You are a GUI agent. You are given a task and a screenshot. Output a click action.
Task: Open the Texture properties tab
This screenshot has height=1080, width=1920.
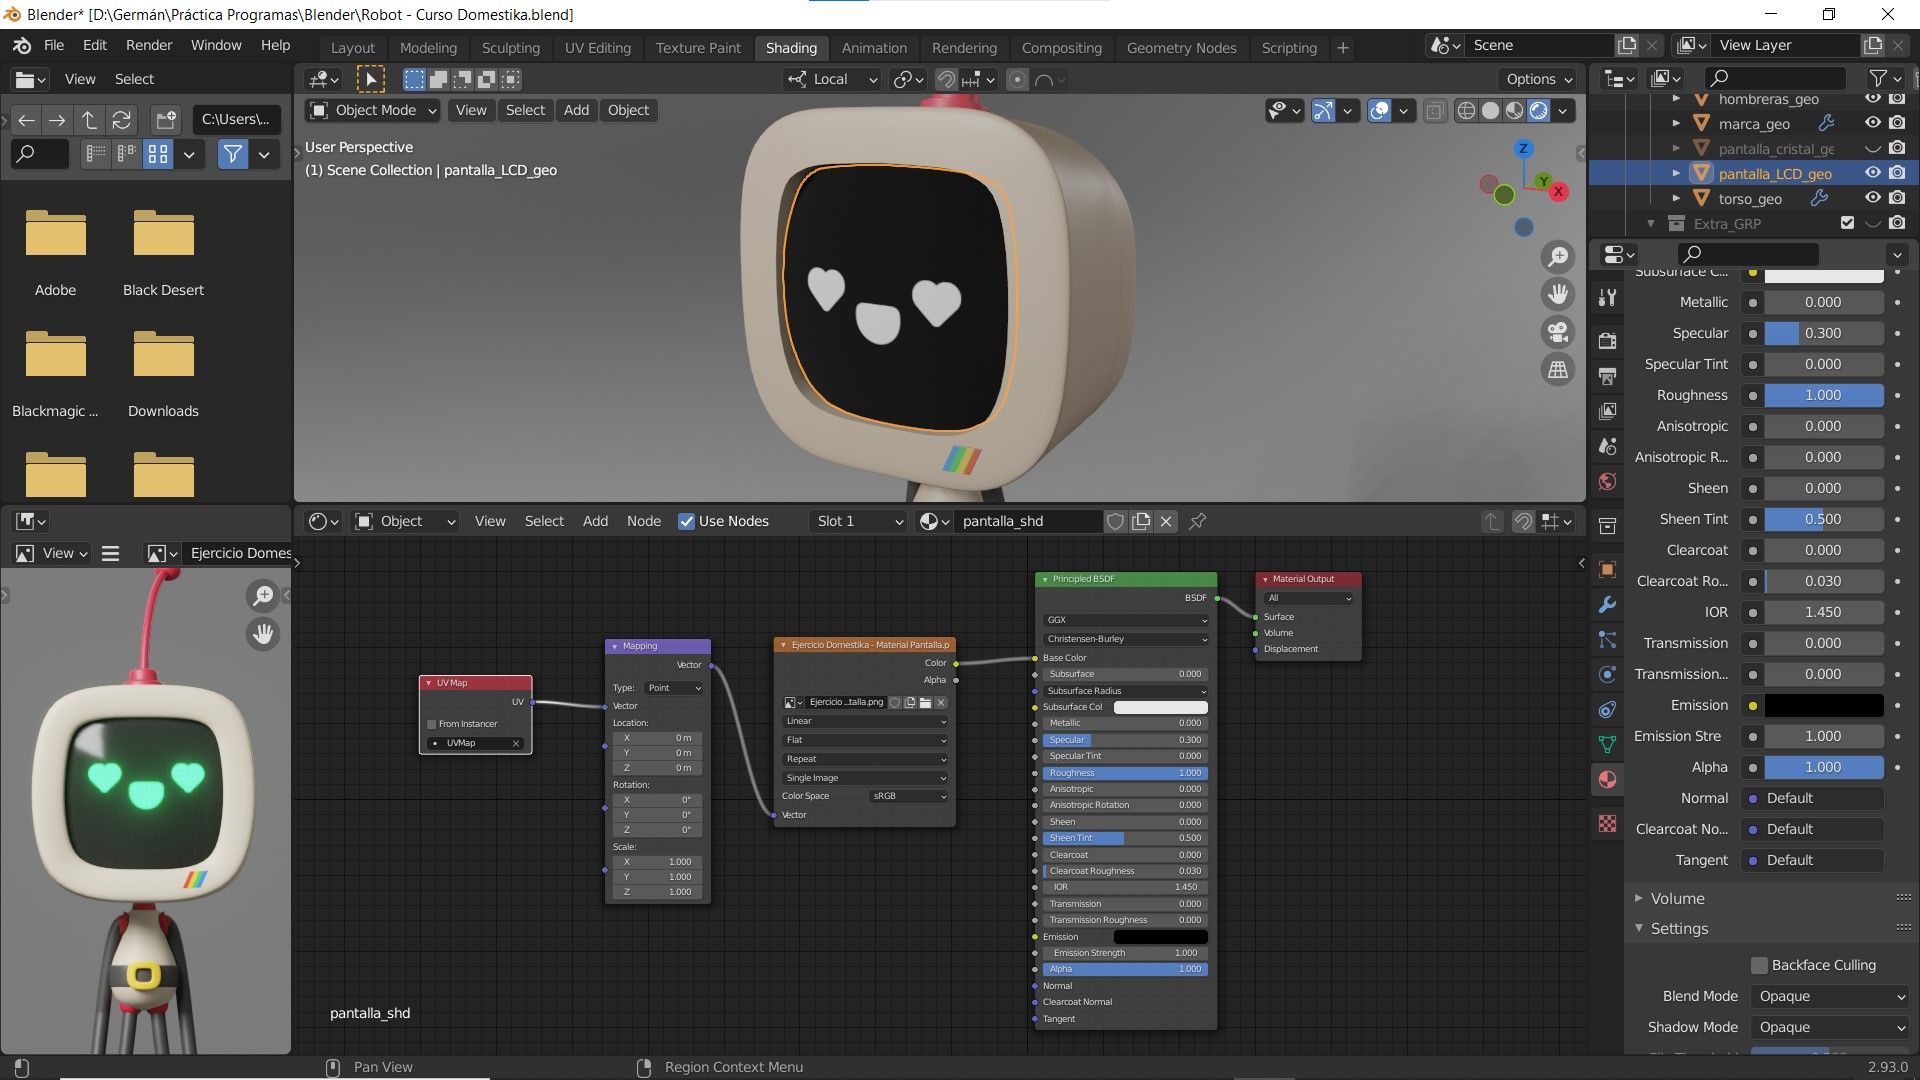[1607, 823]
